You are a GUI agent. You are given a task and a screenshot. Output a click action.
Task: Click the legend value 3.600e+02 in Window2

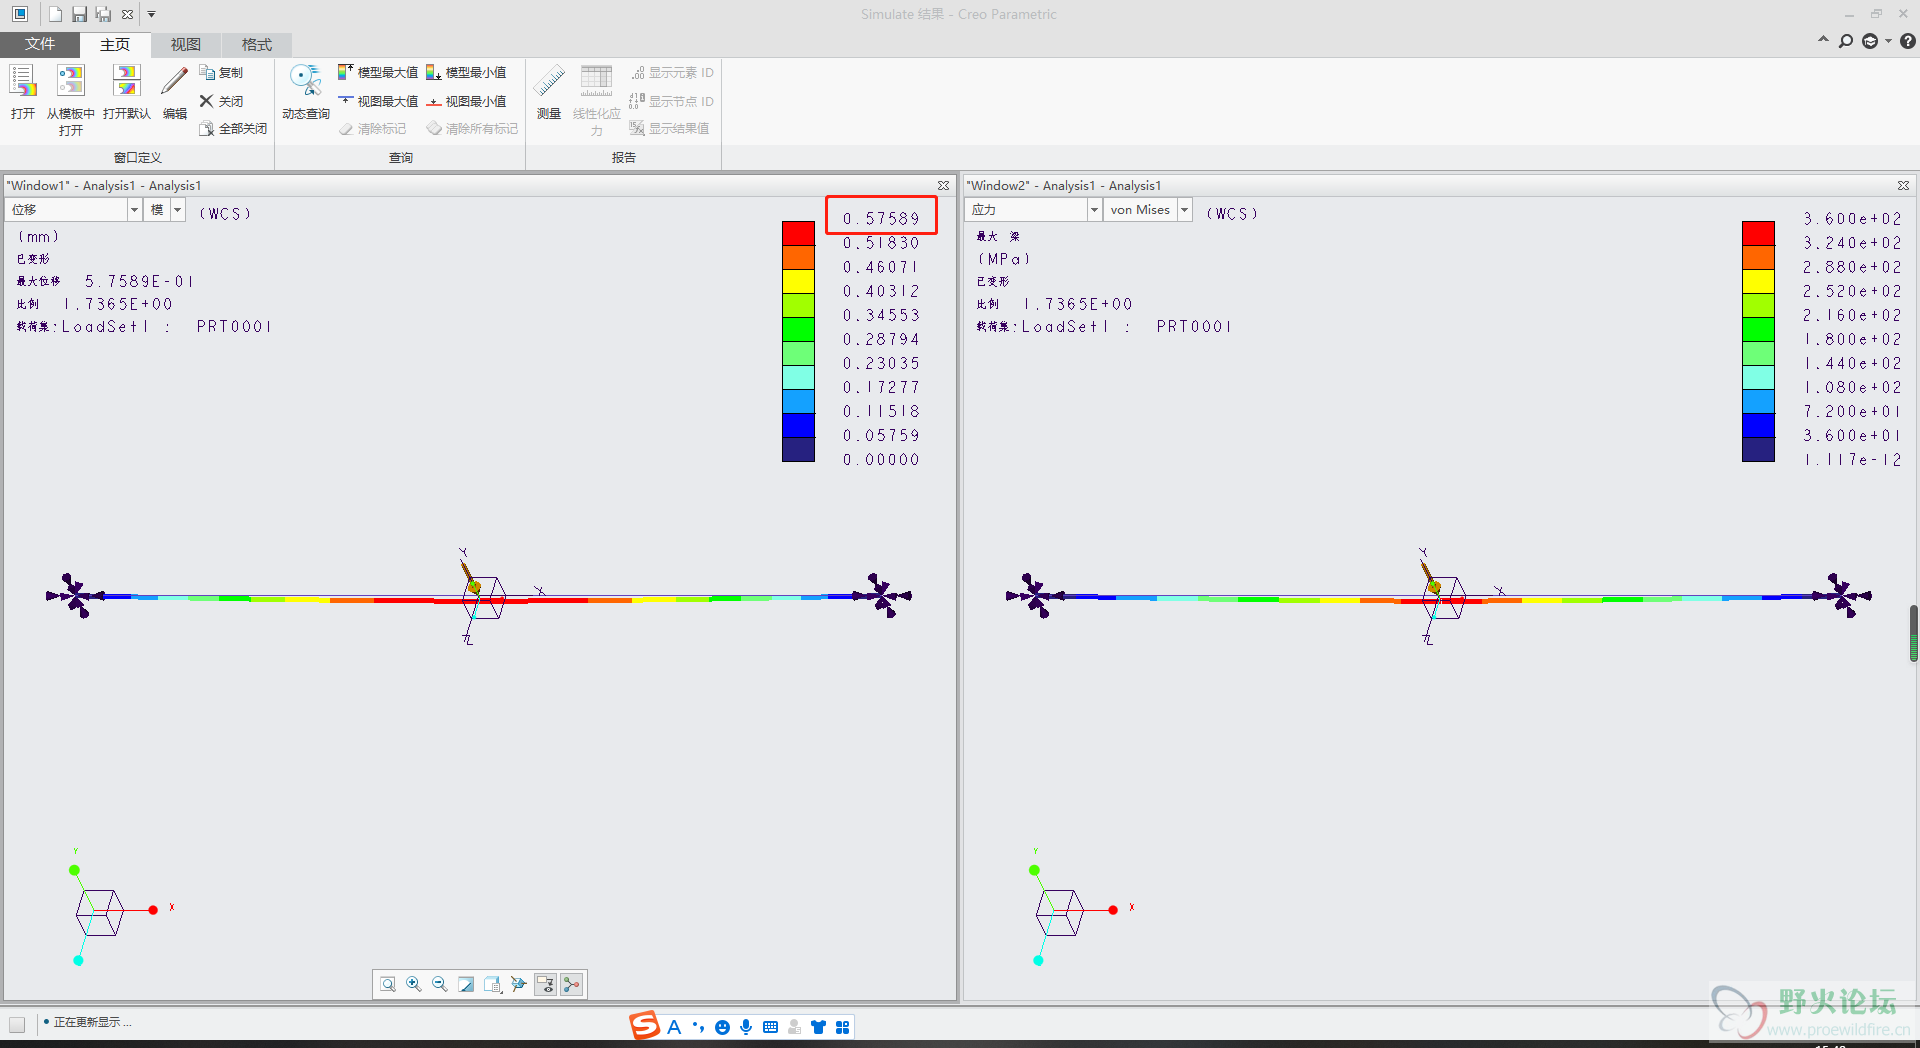coord(1852,219)
